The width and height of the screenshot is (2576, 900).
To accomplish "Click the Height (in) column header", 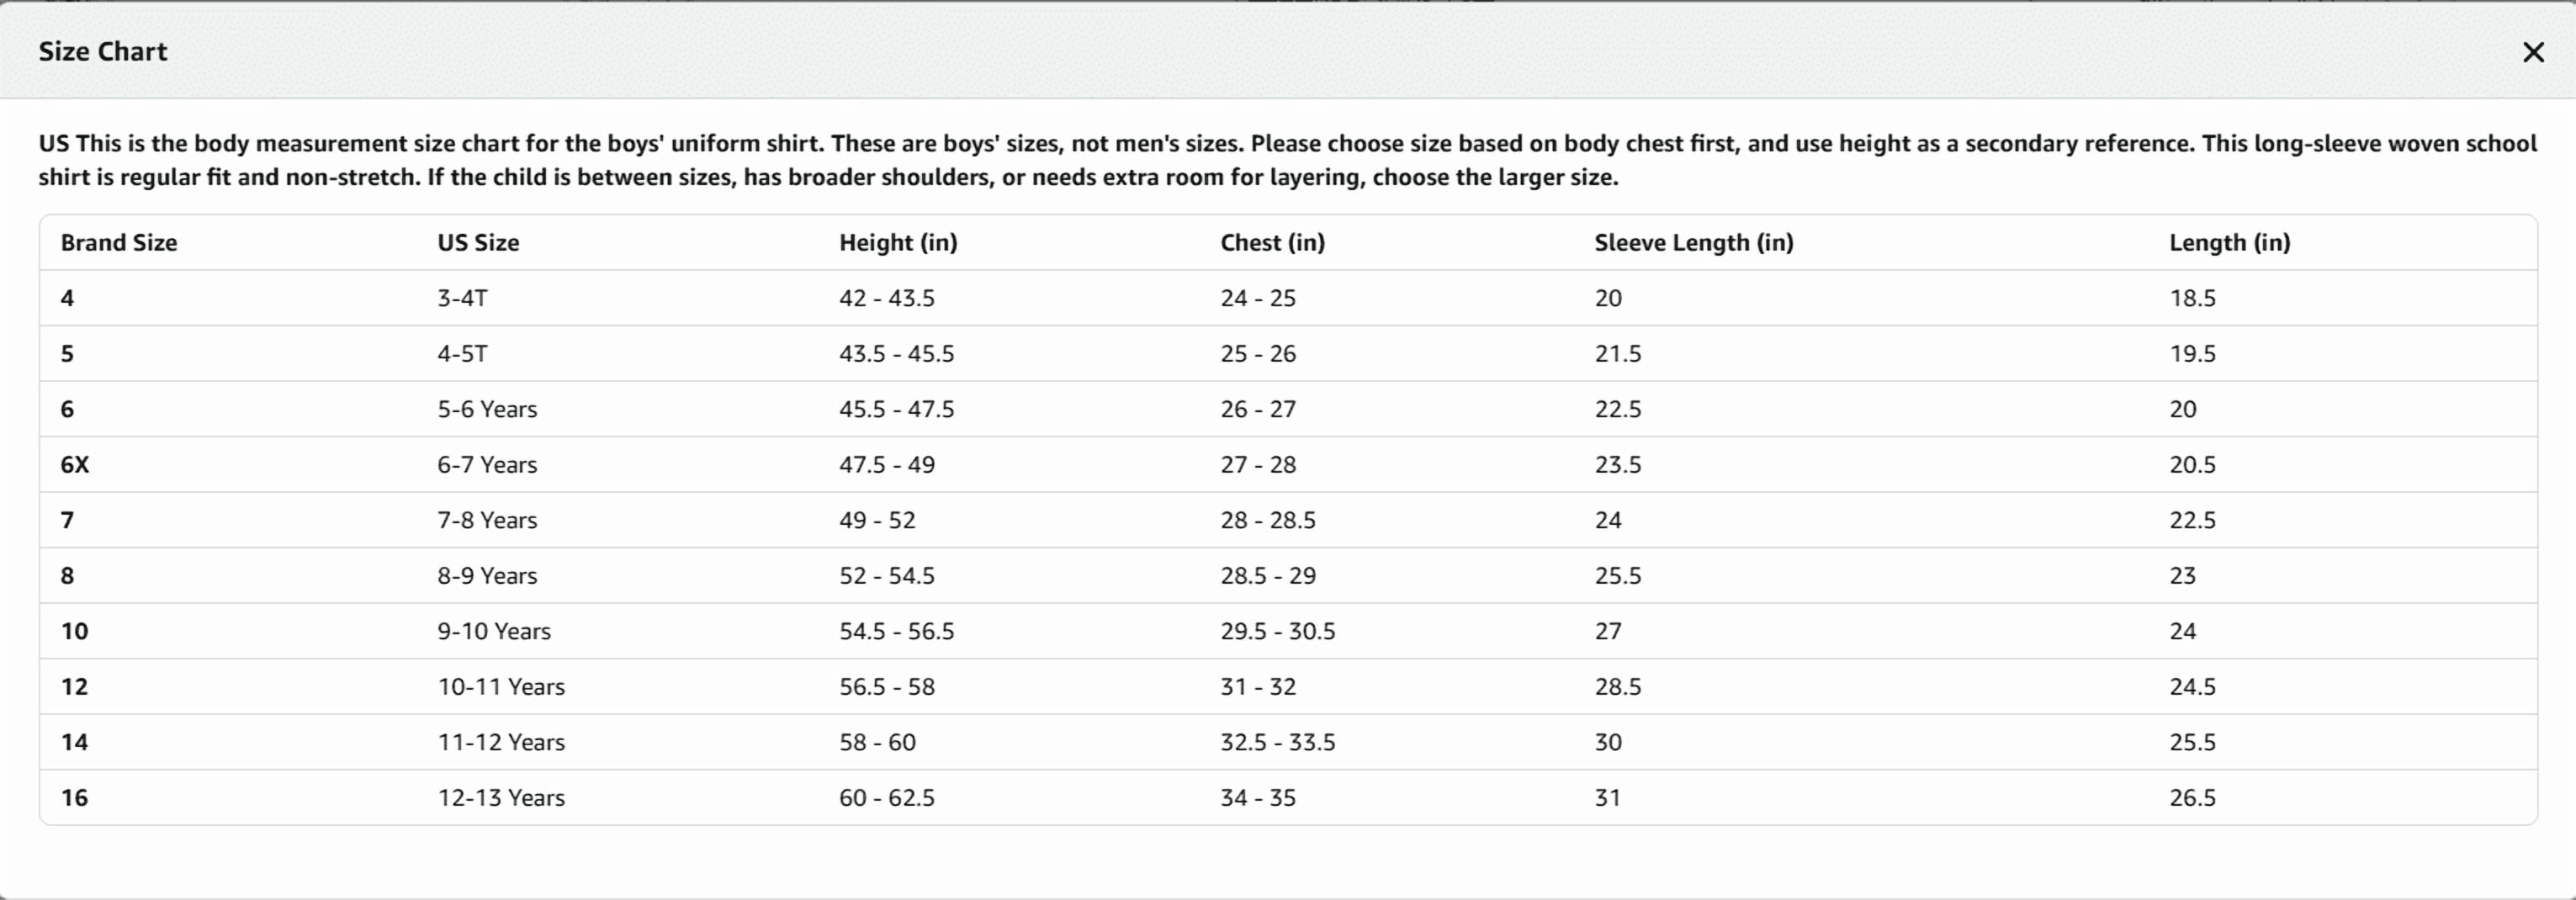I will click(x=898, y=242).
